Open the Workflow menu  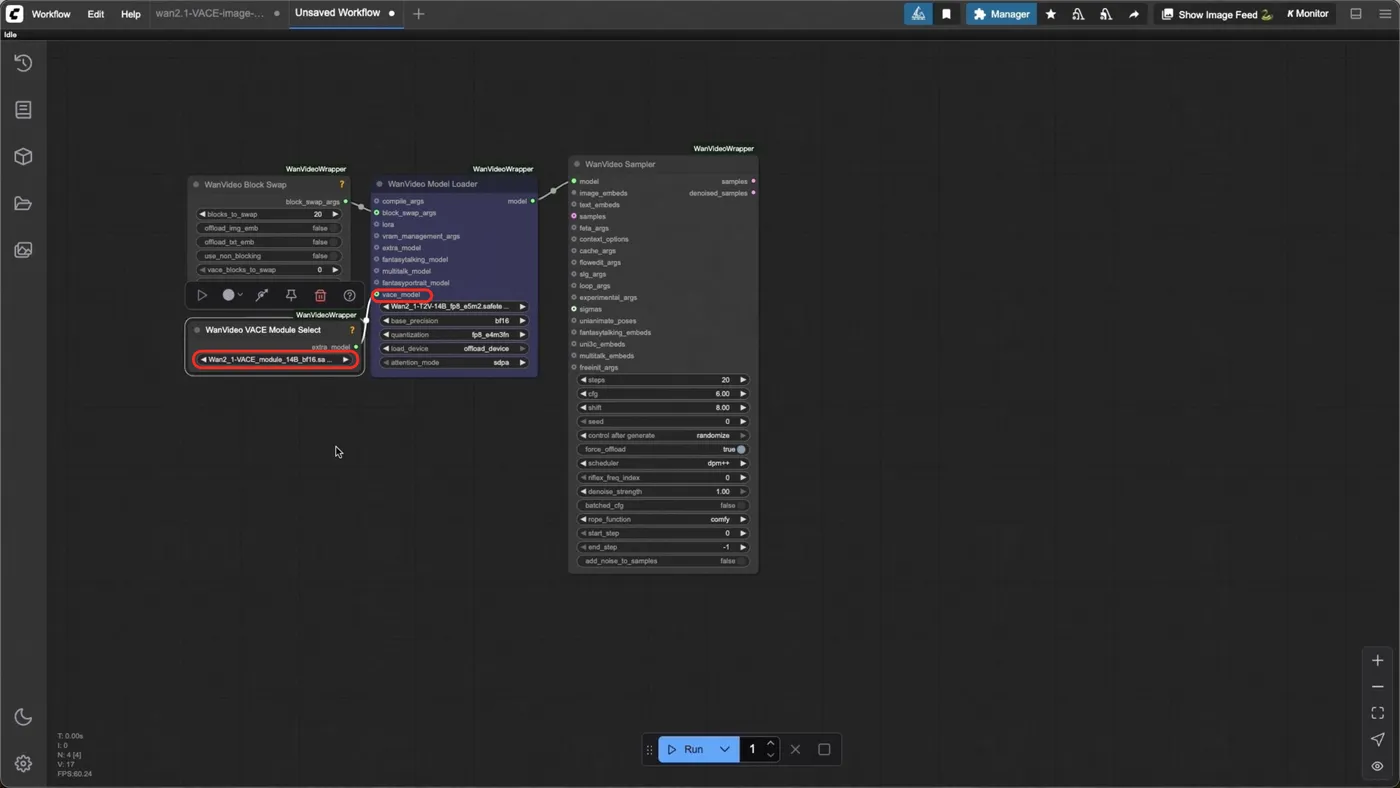51,14
